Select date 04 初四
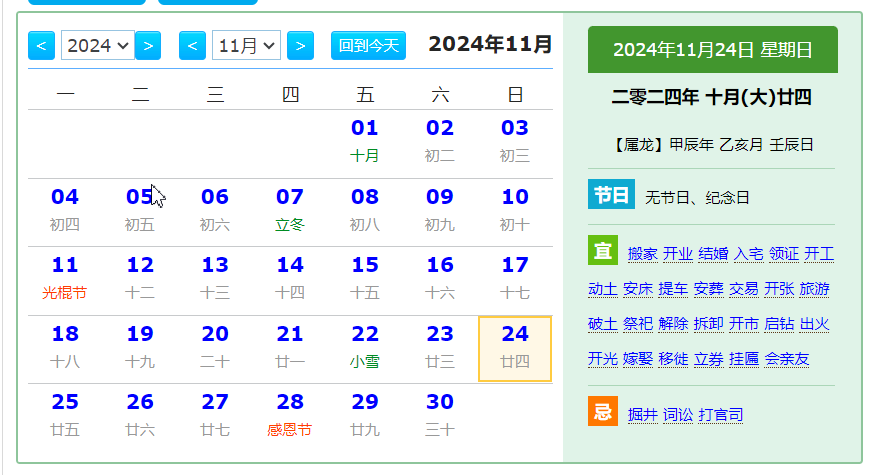The image size is (876, 475). (x=65, y=210)
